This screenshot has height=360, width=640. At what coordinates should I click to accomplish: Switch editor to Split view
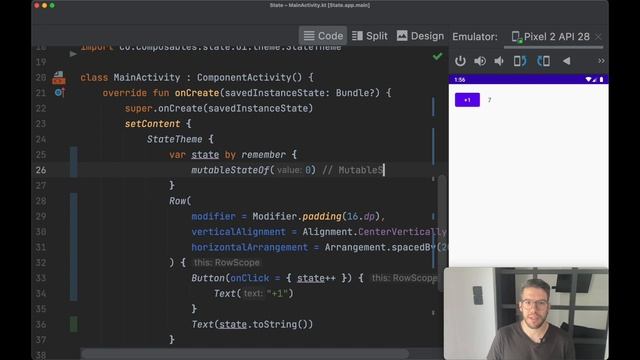click(370, 36)
